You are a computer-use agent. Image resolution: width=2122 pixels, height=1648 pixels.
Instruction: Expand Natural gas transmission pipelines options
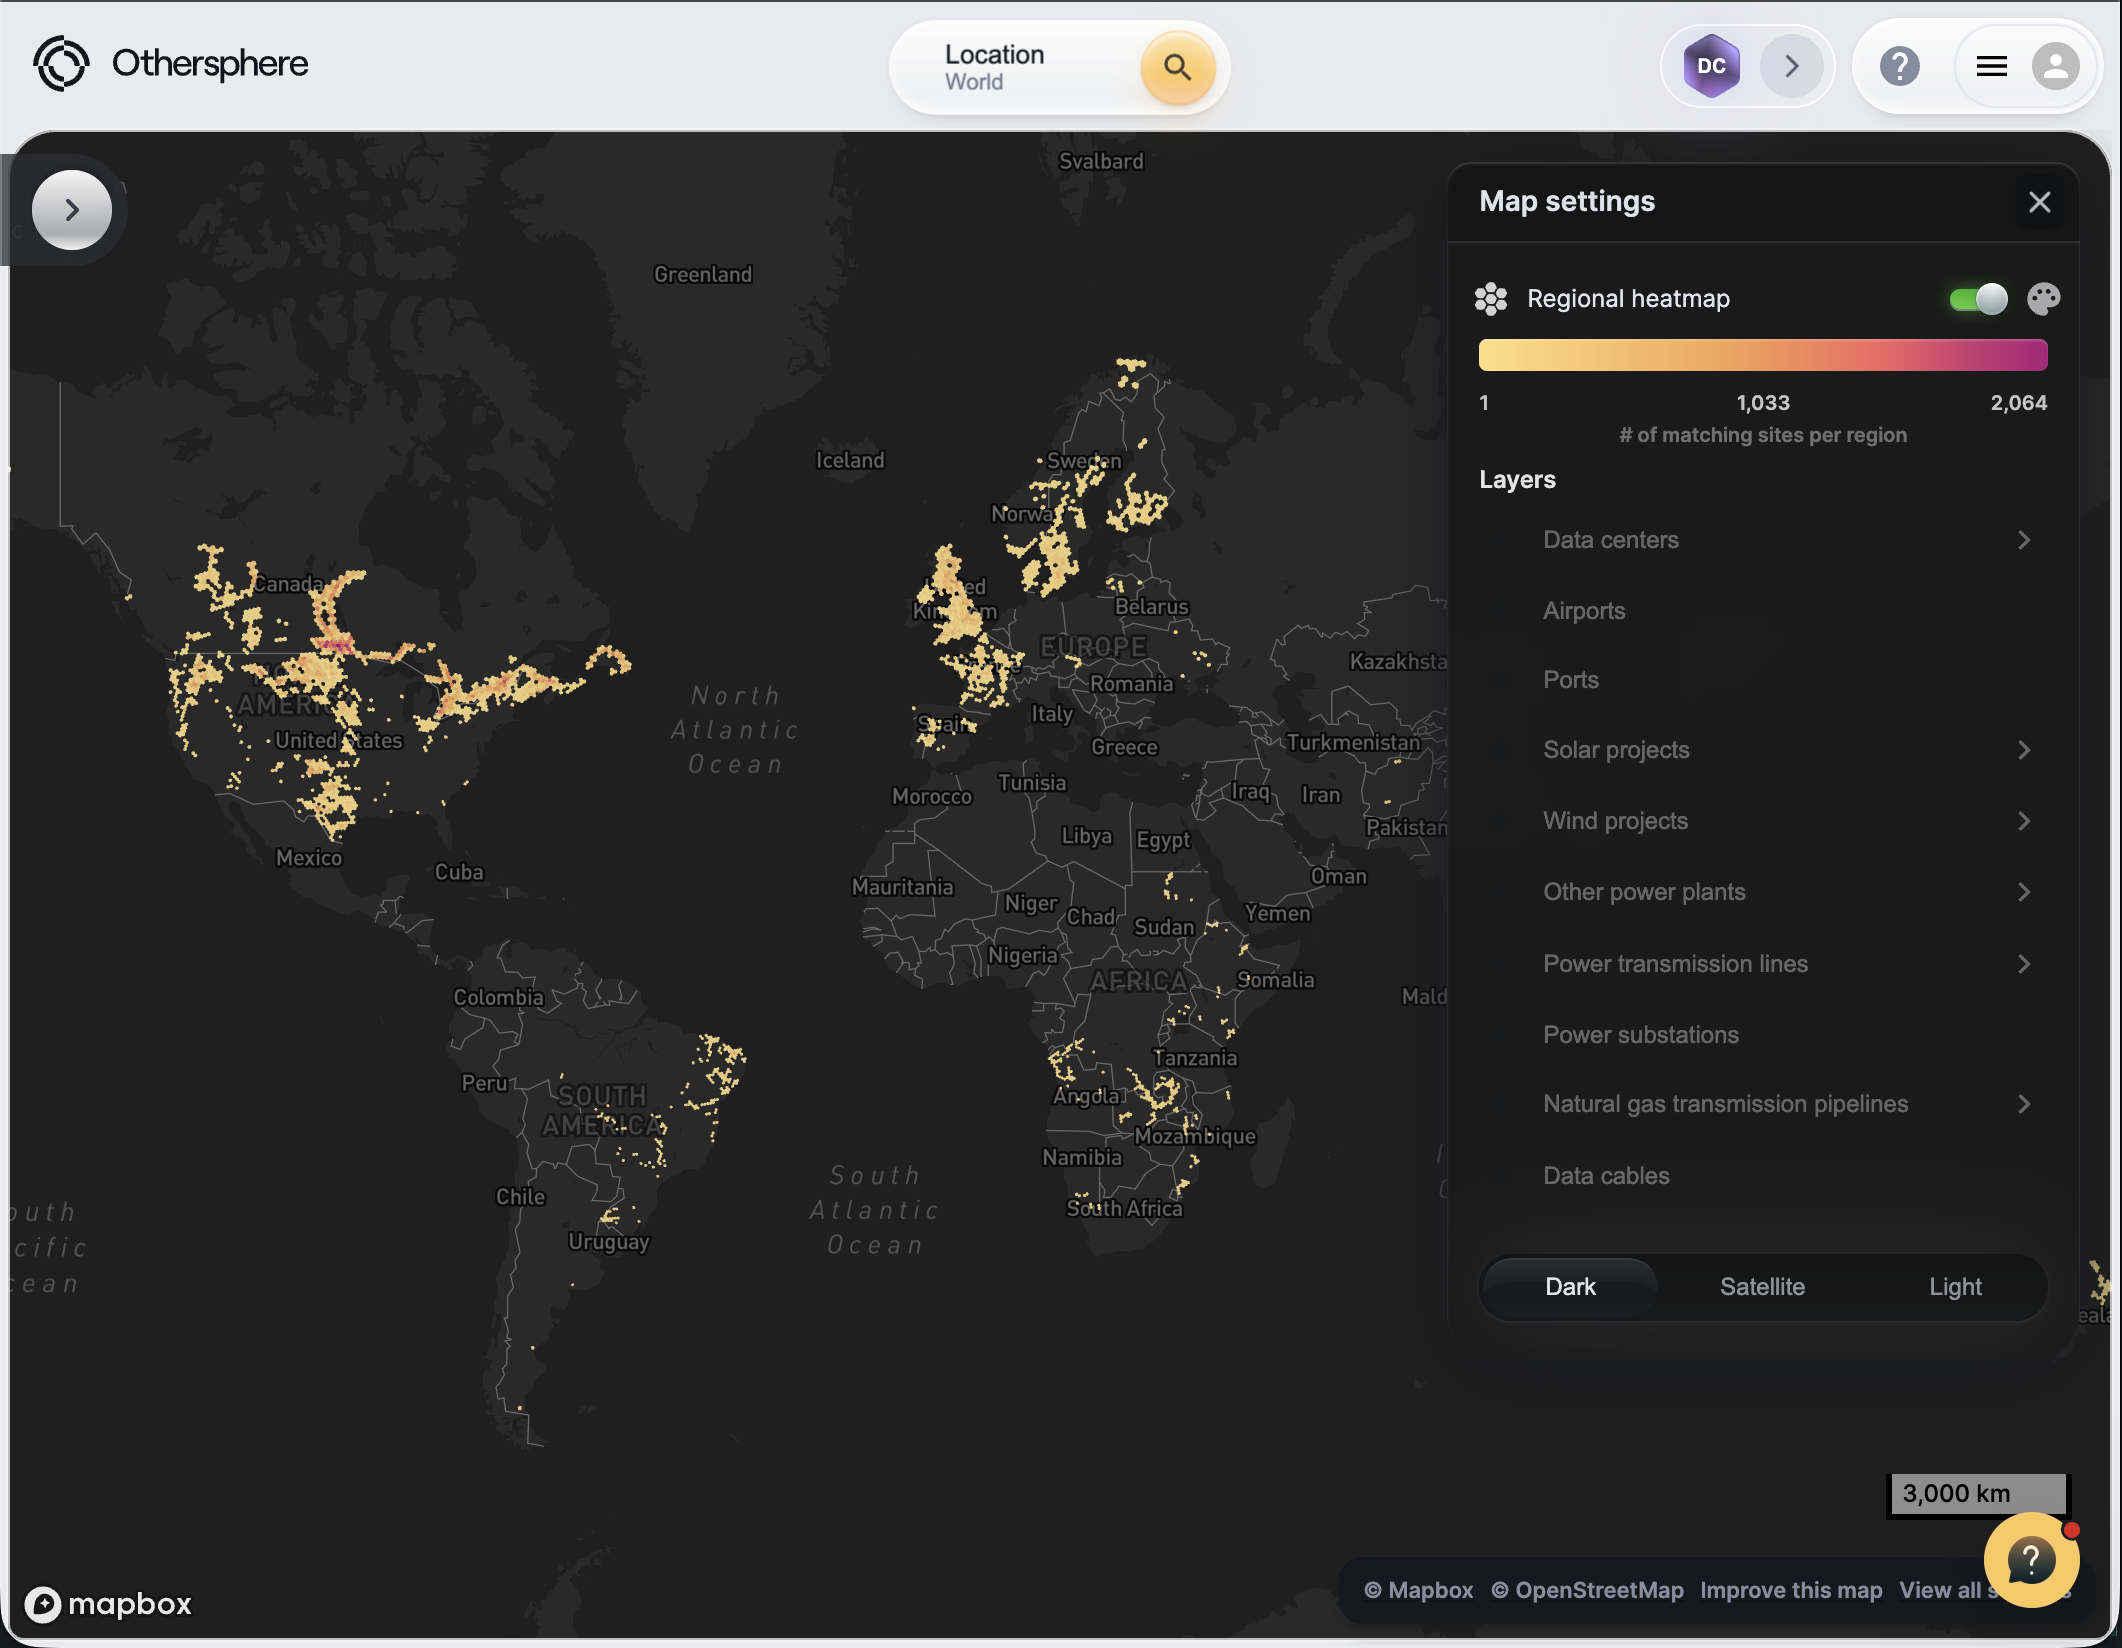[2024, 1104]
